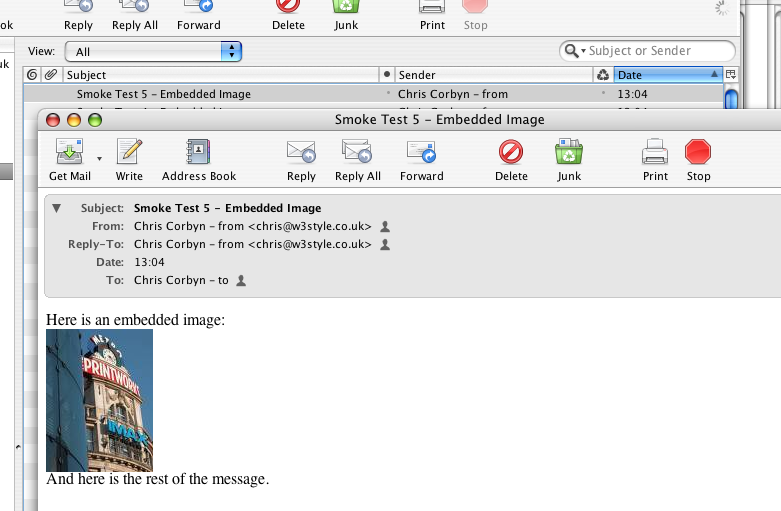Click the Write new message icon
781x511 pixels.
click(129, 159)
